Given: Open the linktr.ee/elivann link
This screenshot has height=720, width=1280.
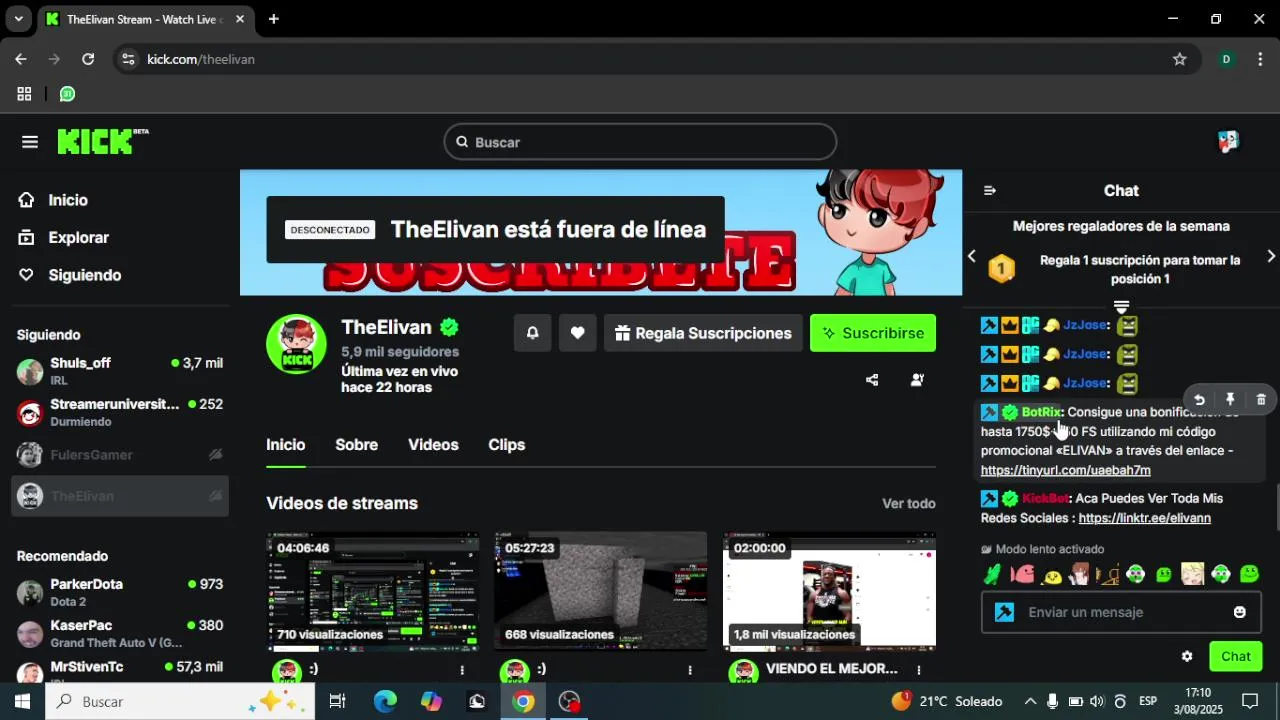Looking at the screenshot, I should (1145, 518).
